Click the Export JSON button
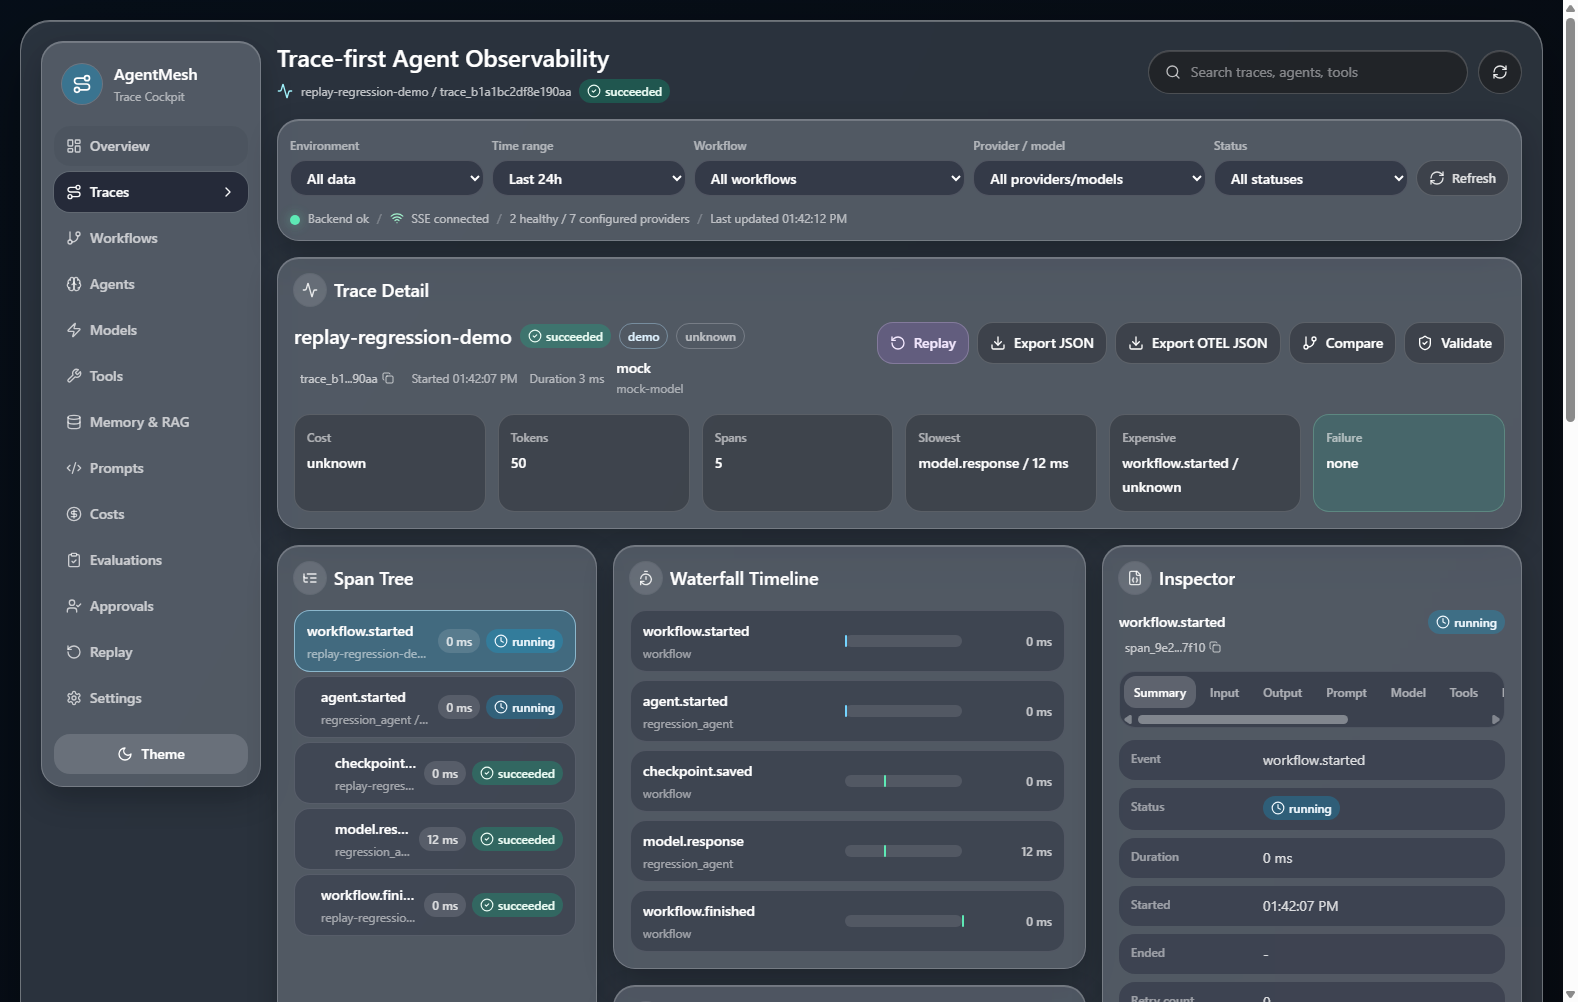Viewport: 1578px width, 1002px height. (x=1042, y=343)
